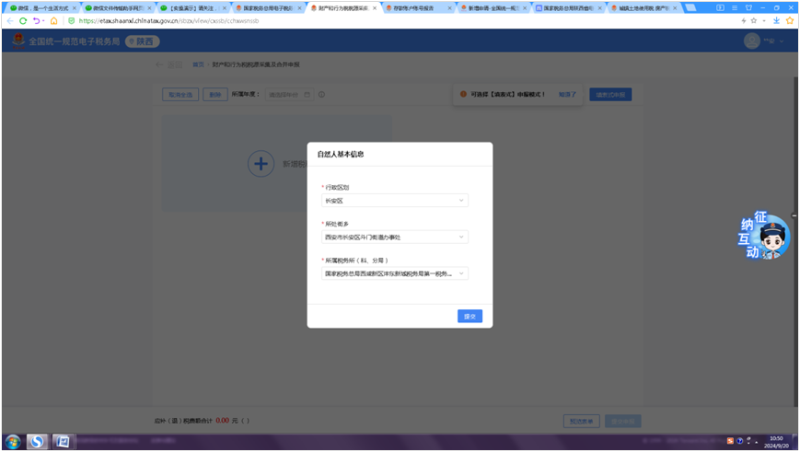
Task: Click the blue 提交 submit button
Action: coord(470,316)
